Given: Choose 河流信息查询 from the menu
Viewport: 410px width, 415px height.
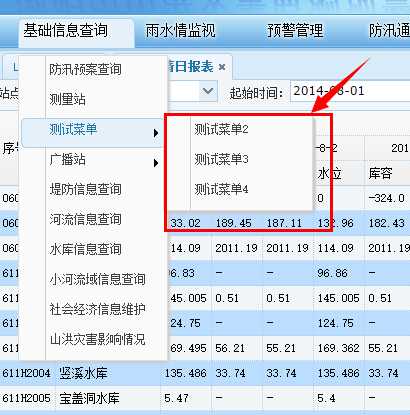Looking at the screenshot, I should click(85, 219).
